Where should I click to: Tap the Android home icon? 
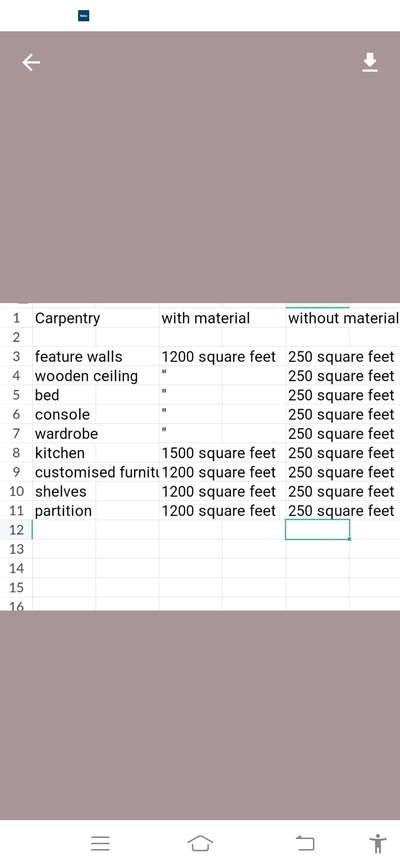[200, 843]
